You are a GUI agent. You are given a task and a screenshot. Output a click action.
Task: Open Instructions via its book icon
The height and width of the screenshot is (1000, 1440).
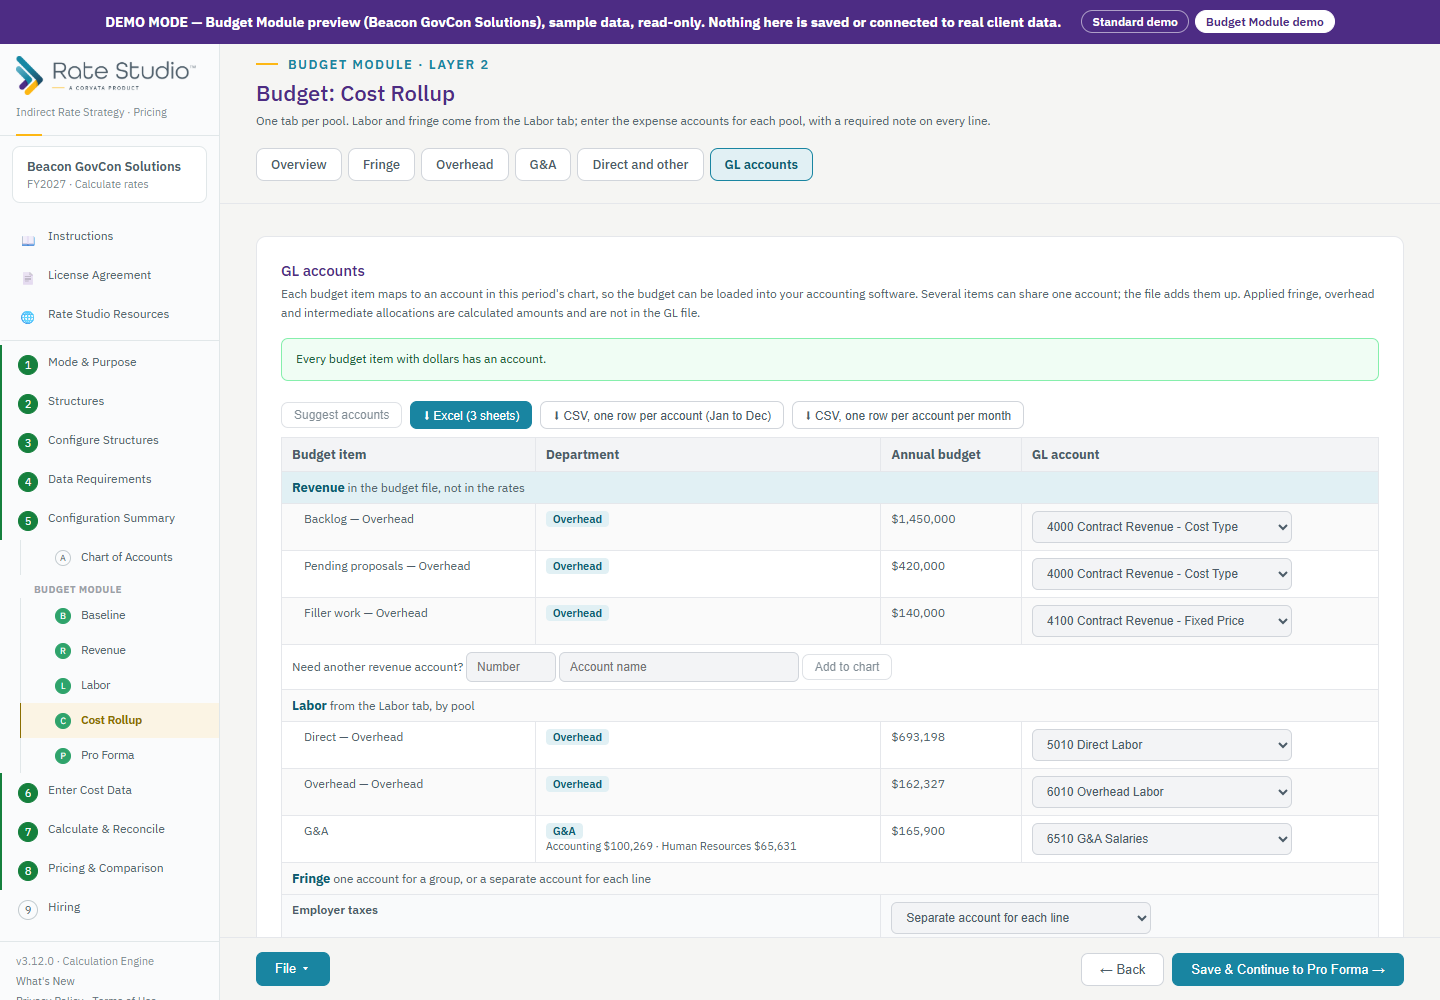(28, 240)
